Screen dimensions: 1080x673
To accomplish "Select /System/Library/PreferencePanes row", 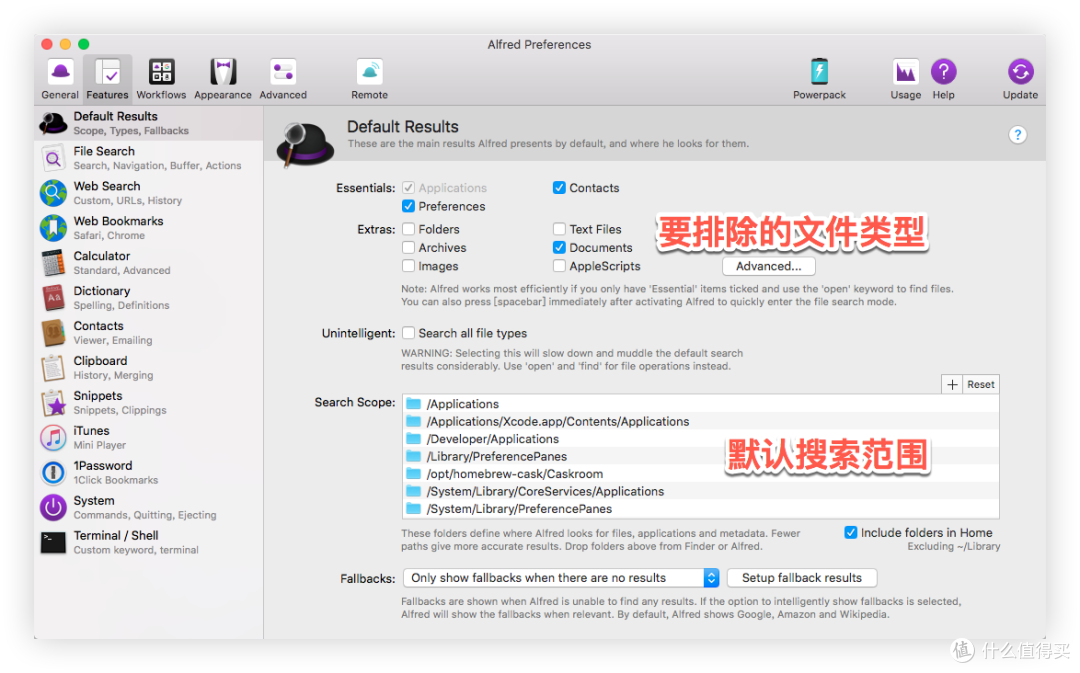I will pos(700,509).
